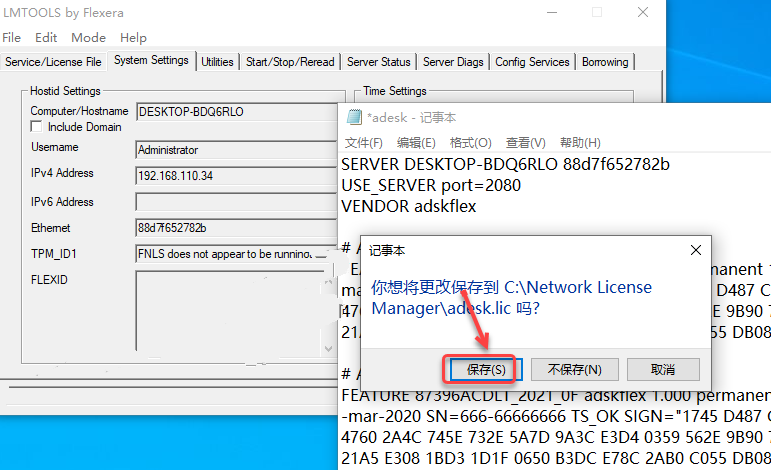Click the Username field showing Administrator
The width and height of the screenshot is (771, 470).
[237, 150]
